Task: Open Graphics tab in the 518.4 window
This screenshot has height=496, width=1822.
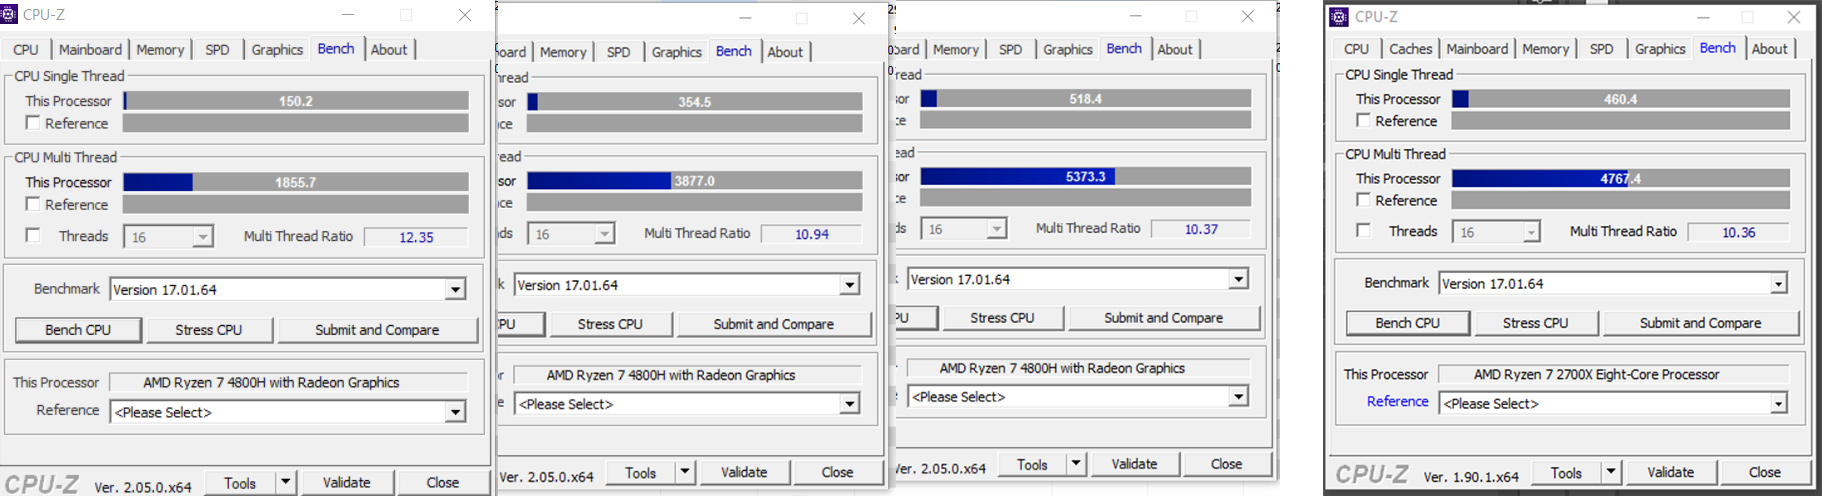Action: pyautogui.click(x=1068, y=49)
